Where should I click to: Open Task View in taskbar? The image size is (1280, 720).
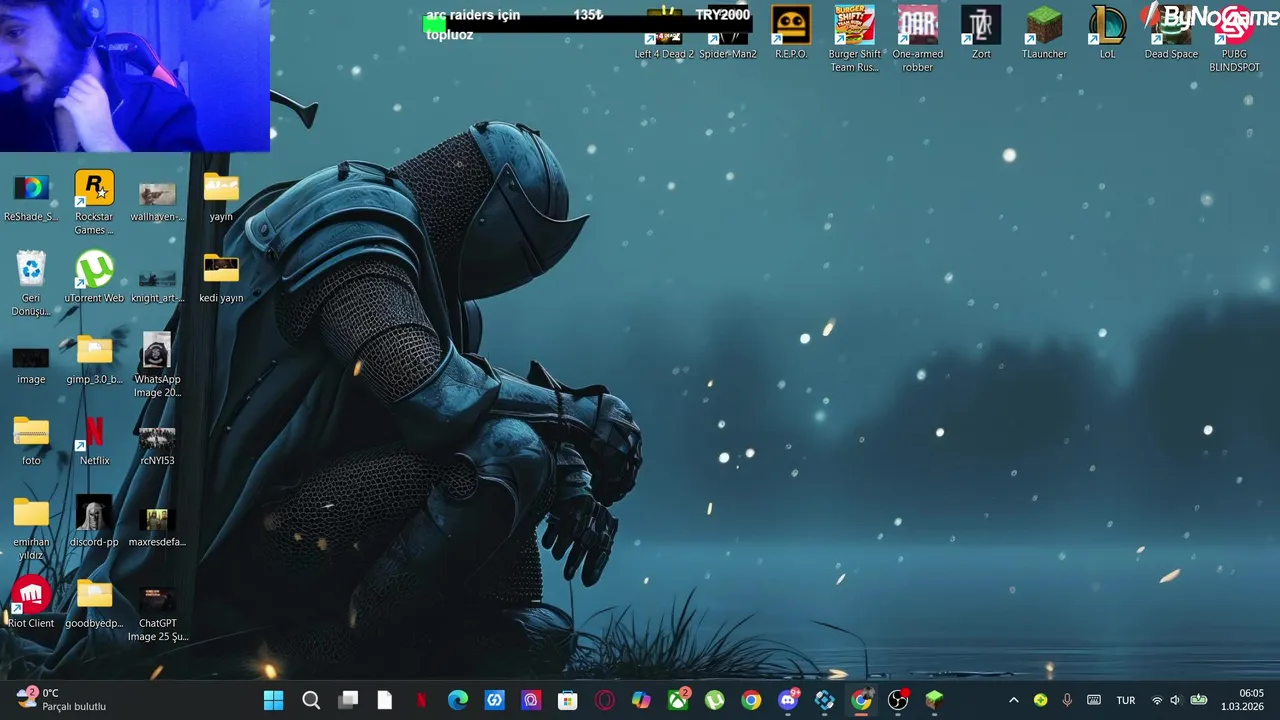(348, 700)
